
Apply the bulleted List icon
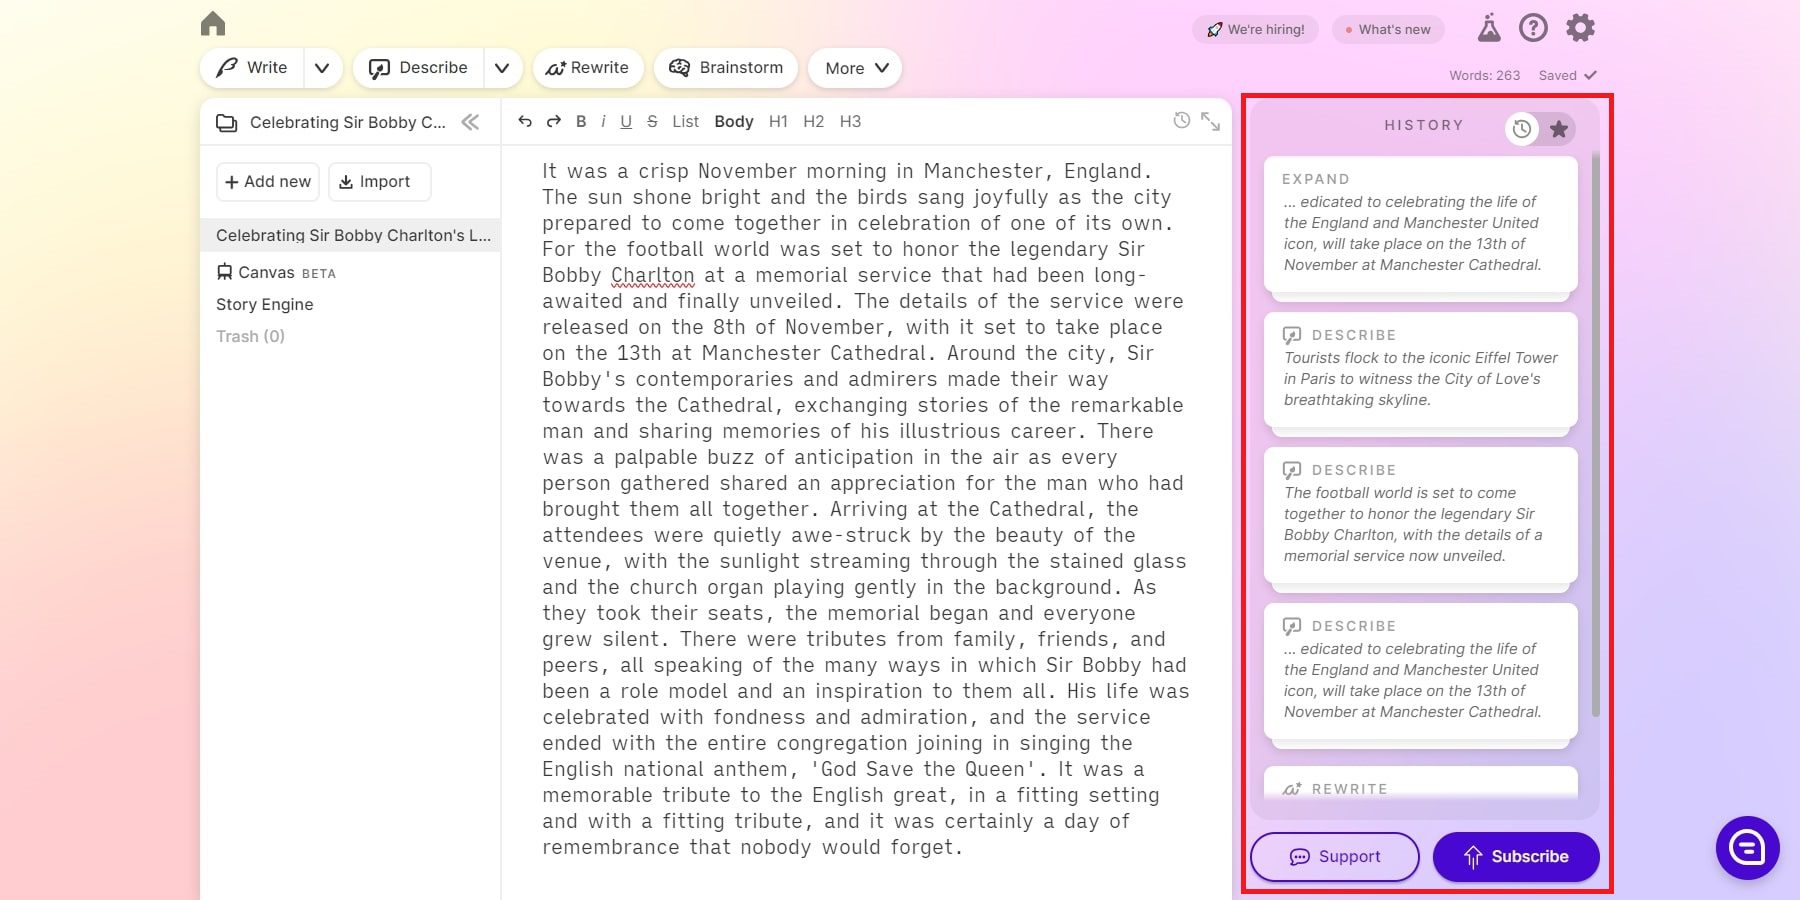pyautogui.click(x=686, y=121)
